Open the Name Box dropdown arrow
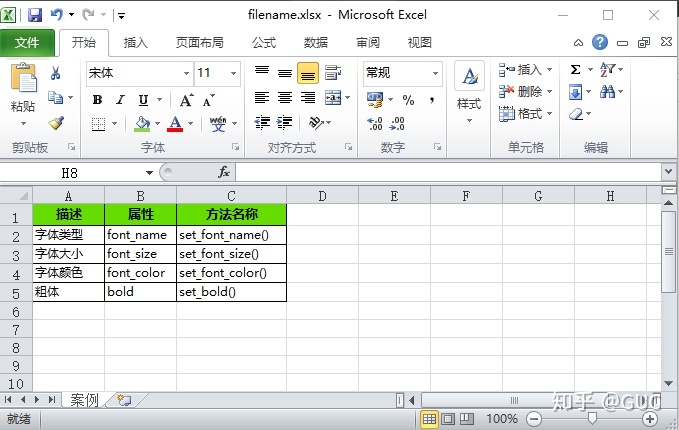Viewport: 679px width, 430px height. click(x=149, y=173)
